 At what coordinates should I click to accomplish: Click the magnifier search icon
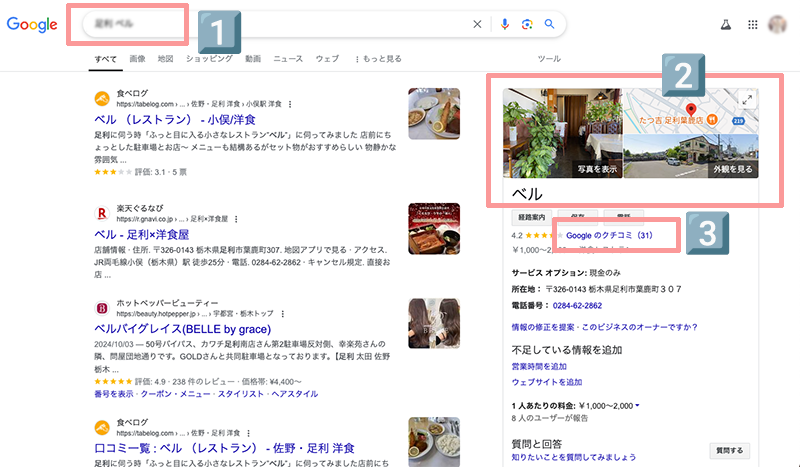click(x=549, y=24)
